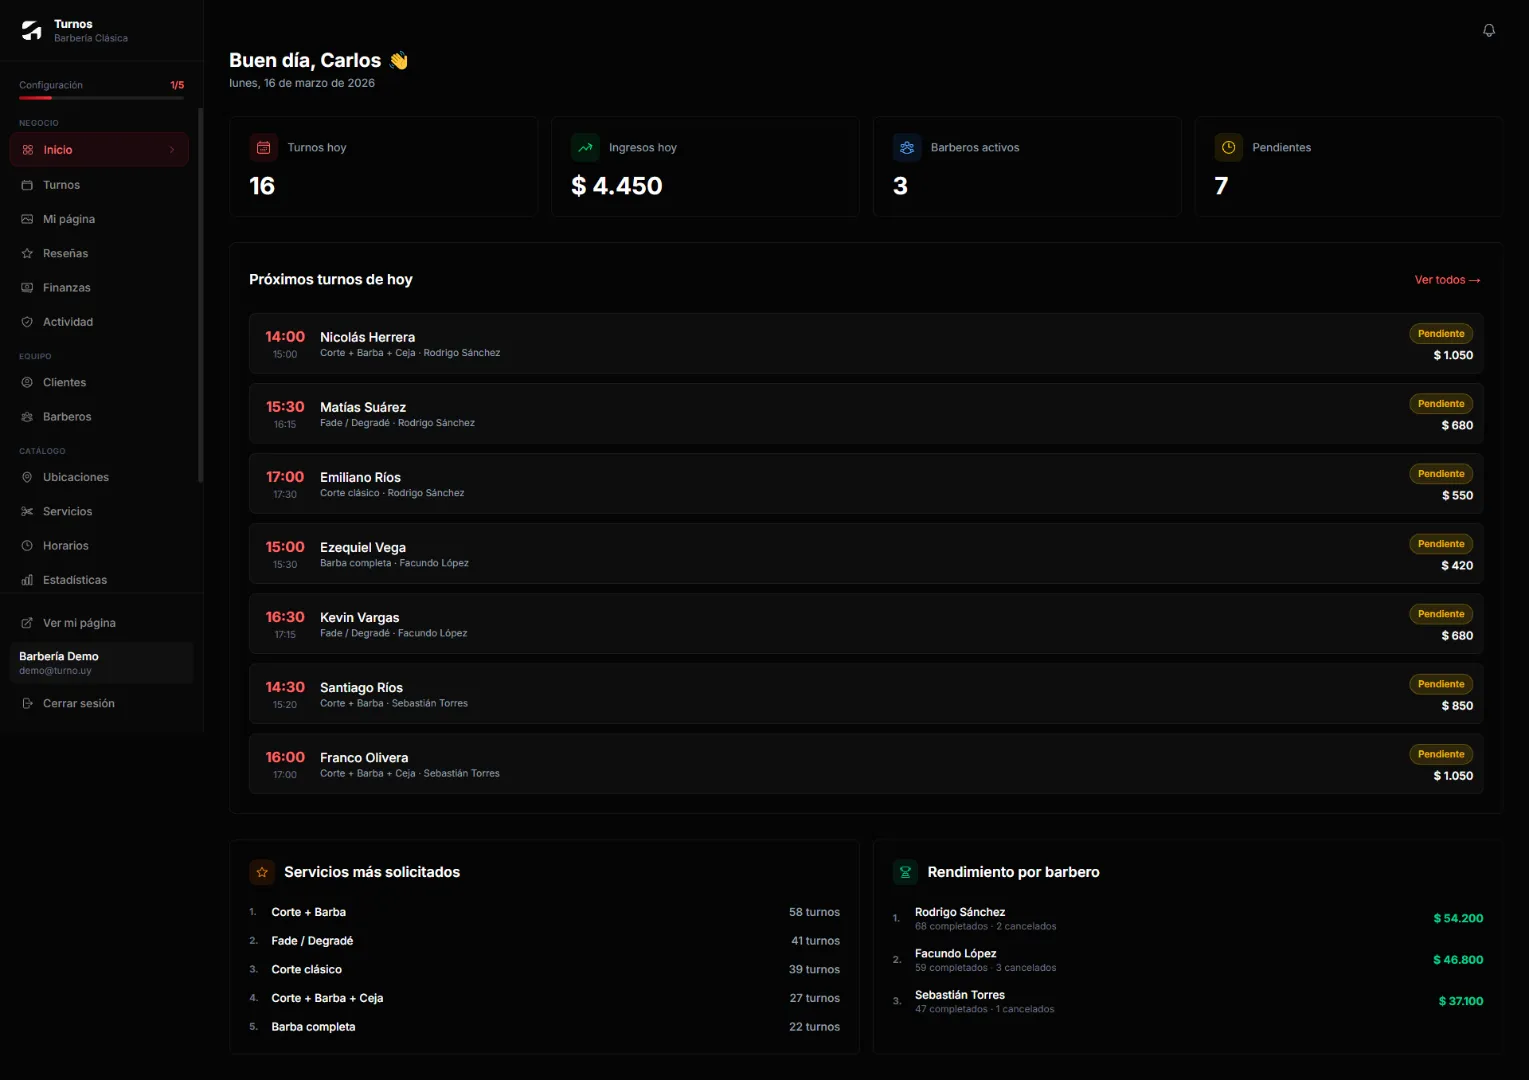Open the Finanzas section in sidebar
The image size is (1529, 1080).
(x=66, y=288)
